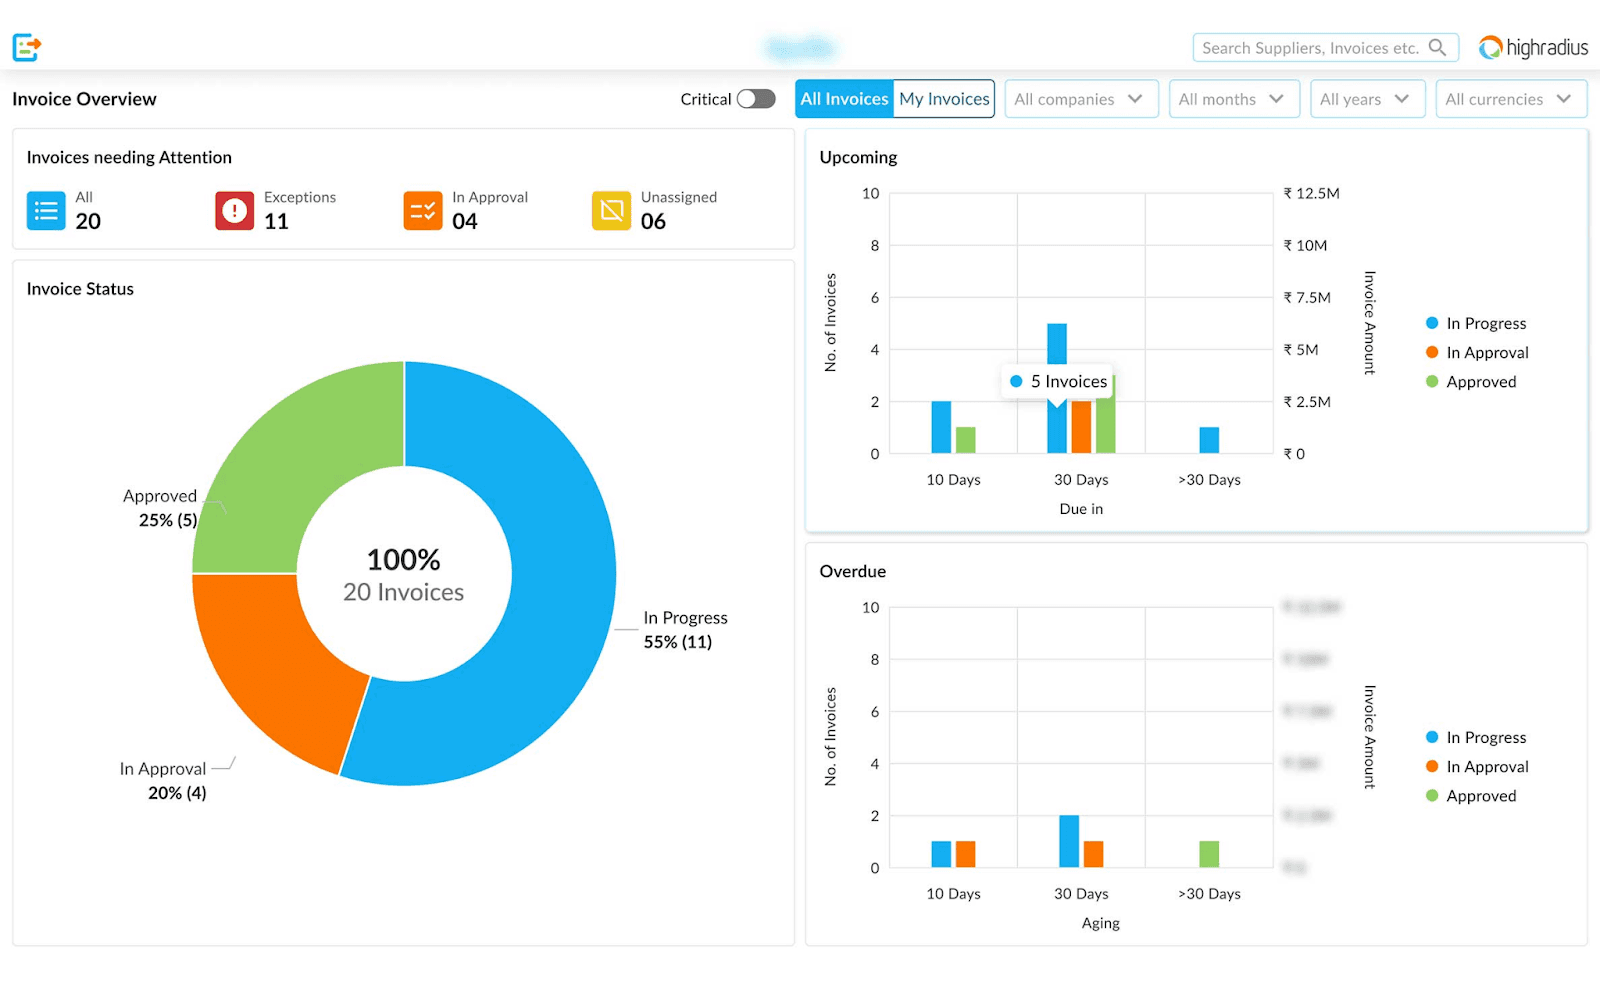Screen dimensions: 1600x986
Task: Open the All invoices list icon
Action: 46,211
